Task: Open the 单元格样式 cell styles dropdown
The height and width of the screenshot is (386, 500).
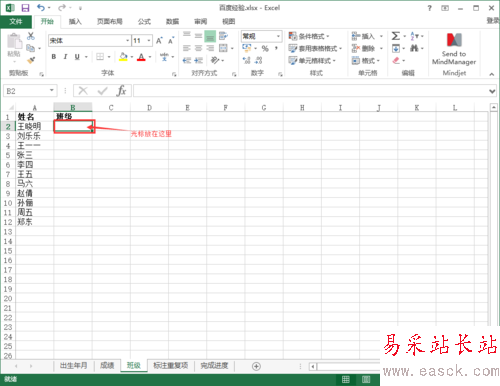Action: 312,61
